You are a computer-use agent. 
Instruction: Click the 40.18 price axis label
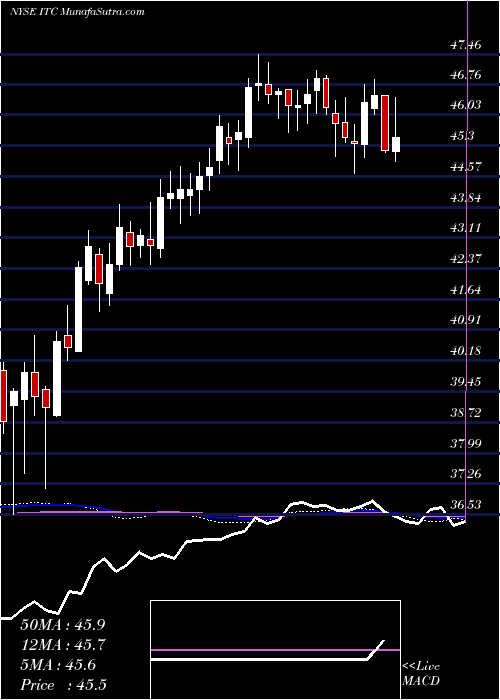(x=466, y=351)
